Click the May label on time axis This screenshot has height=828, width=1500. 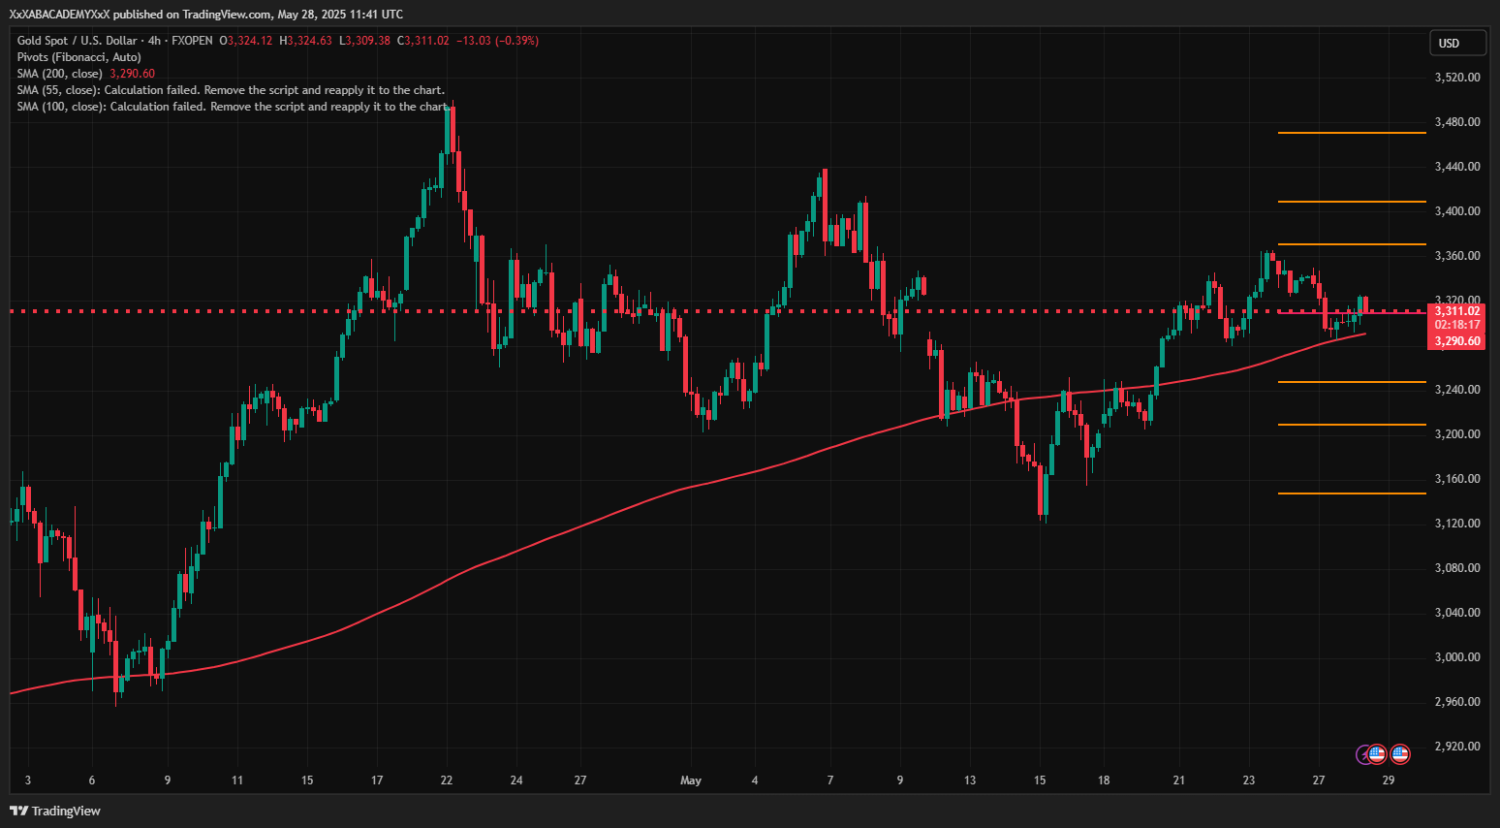click(x=691, y=781)
